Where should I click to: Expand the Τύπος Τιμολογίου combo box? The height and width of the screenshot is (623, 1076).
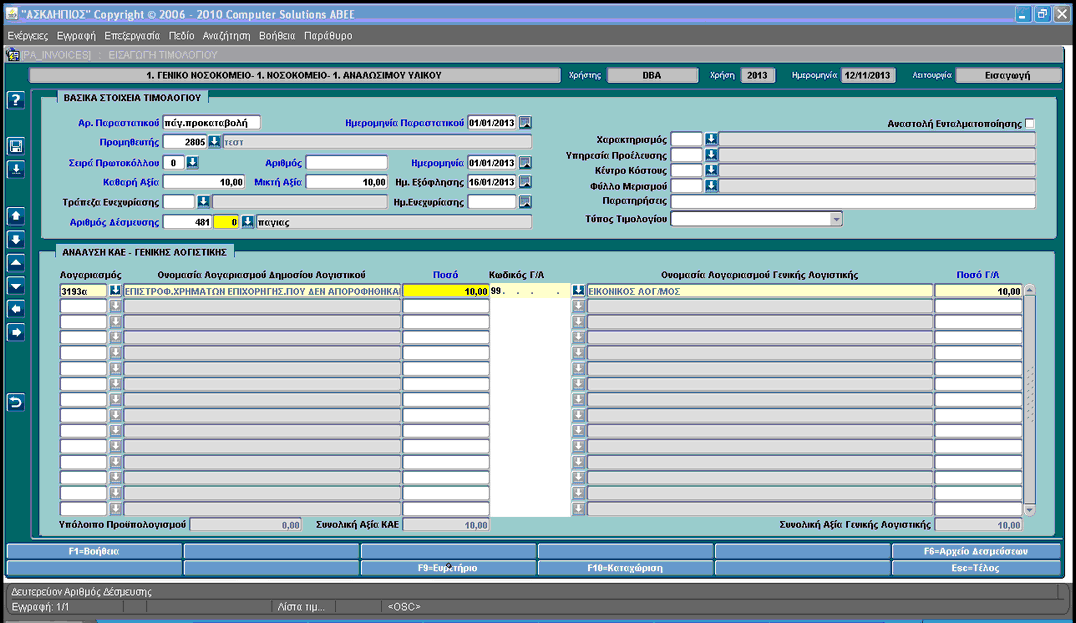coord(835,219)
